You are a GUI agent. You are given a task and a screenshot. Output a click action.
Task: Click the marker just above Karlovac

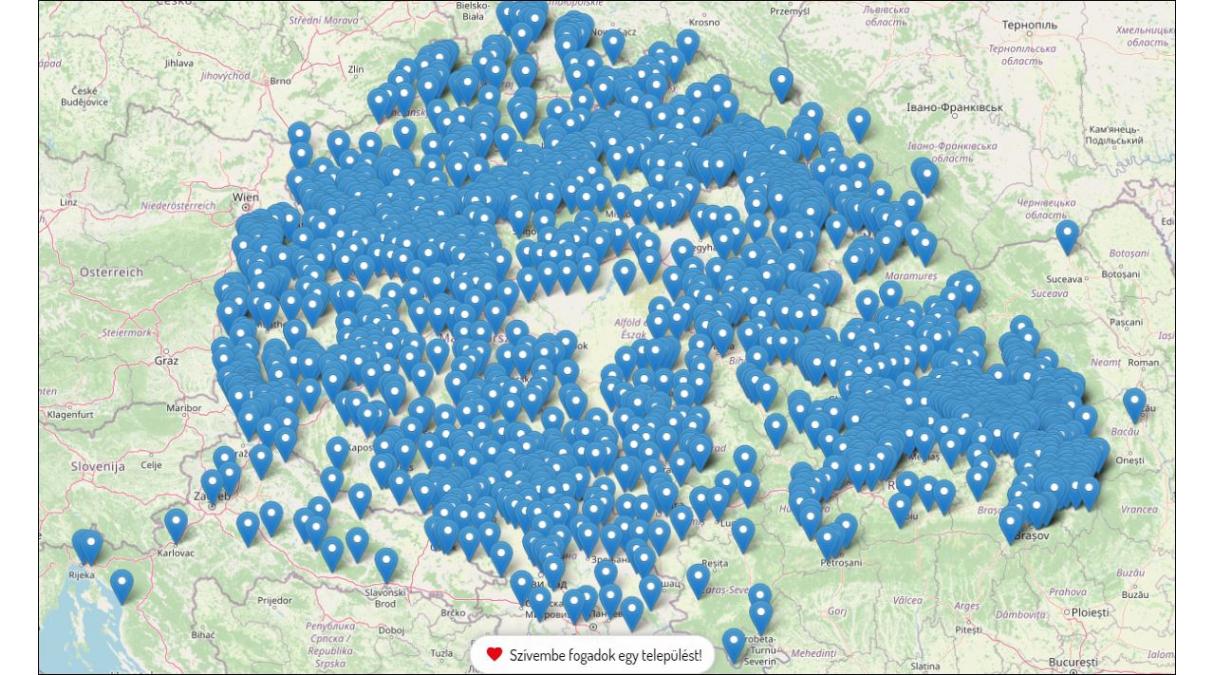pos(176,524)
